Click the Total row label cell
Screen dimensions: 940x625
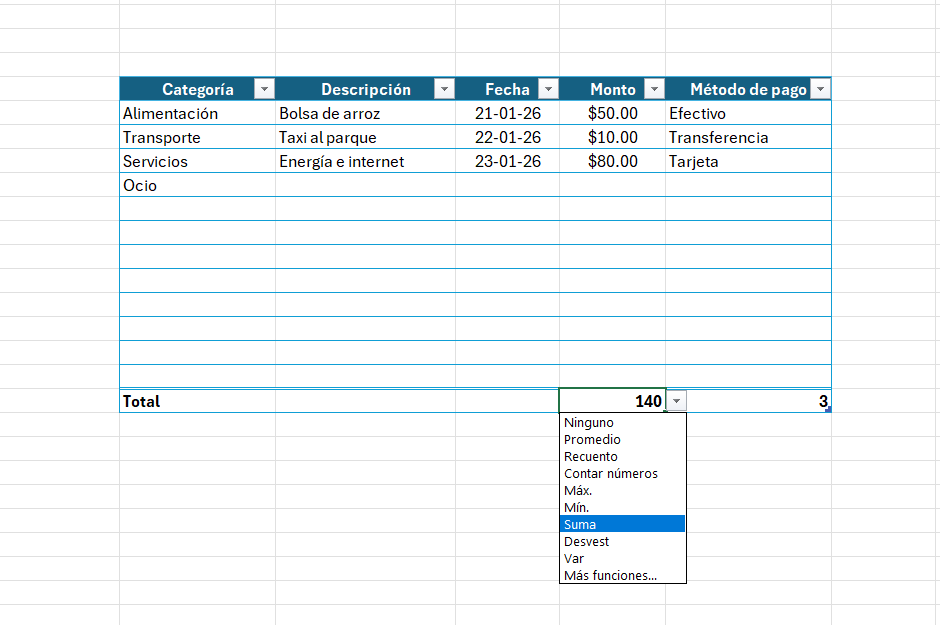(x=196, y=402)
